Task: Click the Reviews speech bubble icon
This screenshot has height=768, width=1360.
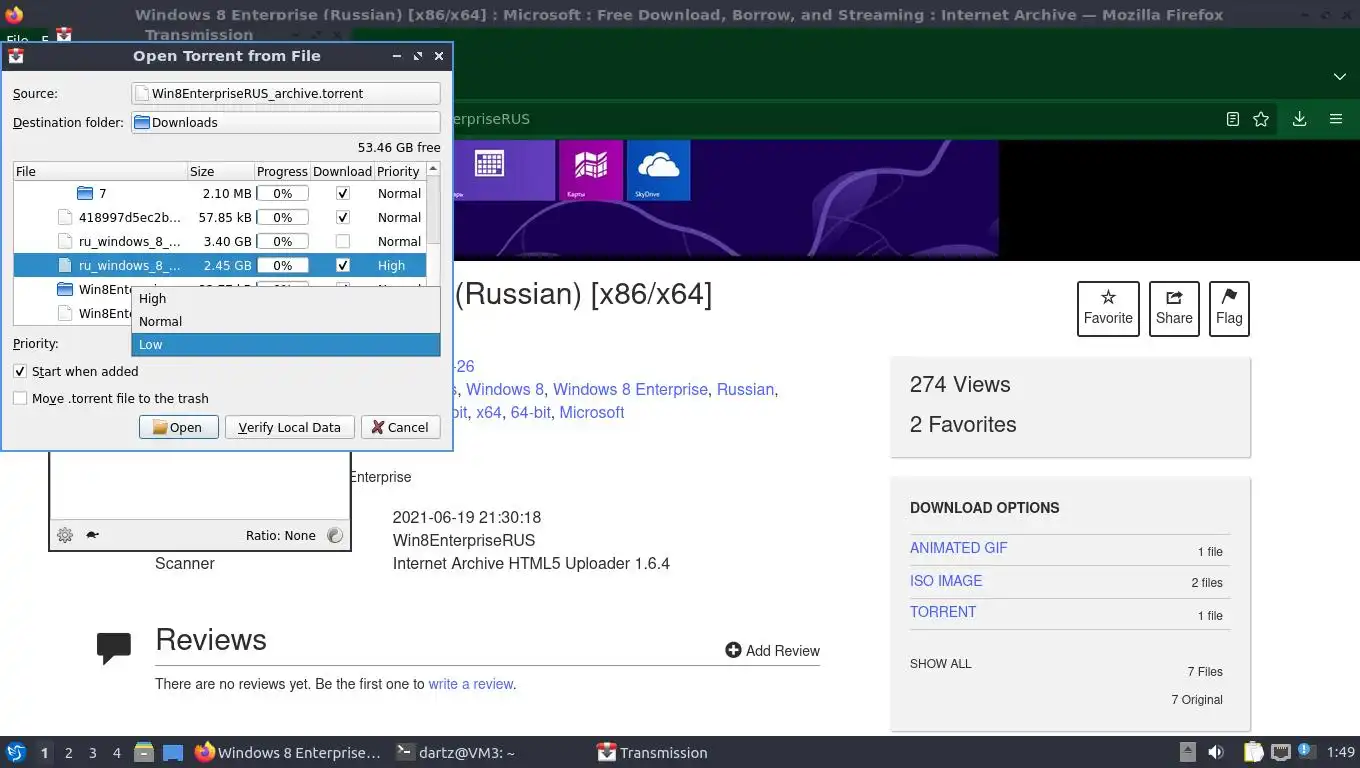Action: tap(114, 648)
